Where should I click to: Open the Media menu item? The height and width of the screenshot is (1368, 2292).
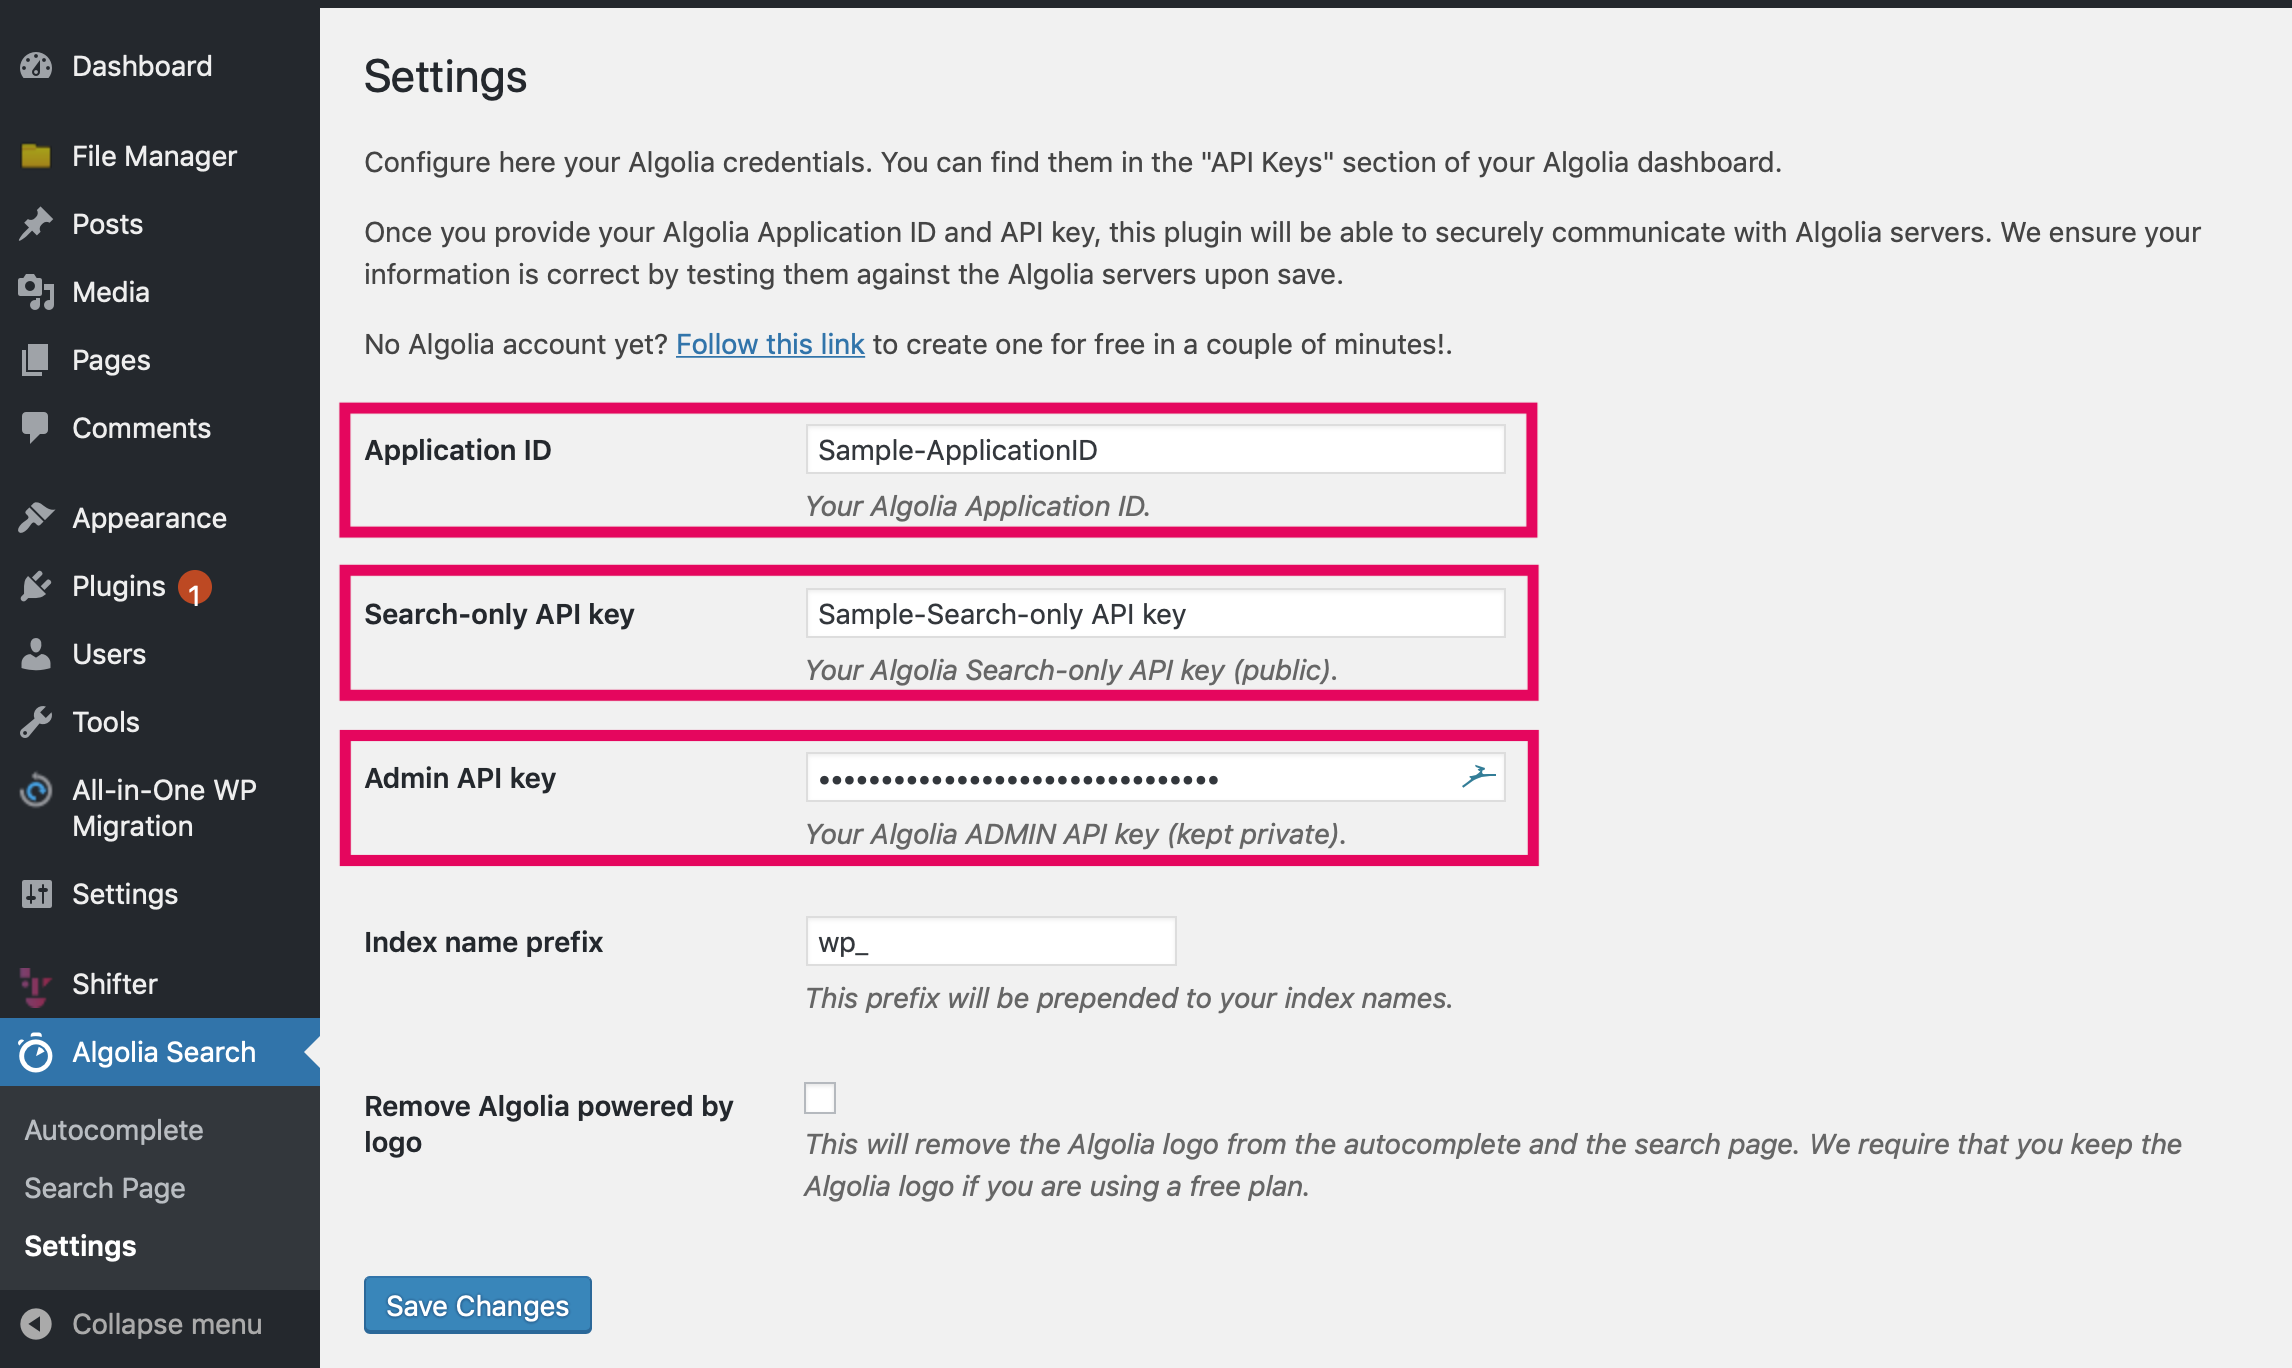click(x=160, y=292)
